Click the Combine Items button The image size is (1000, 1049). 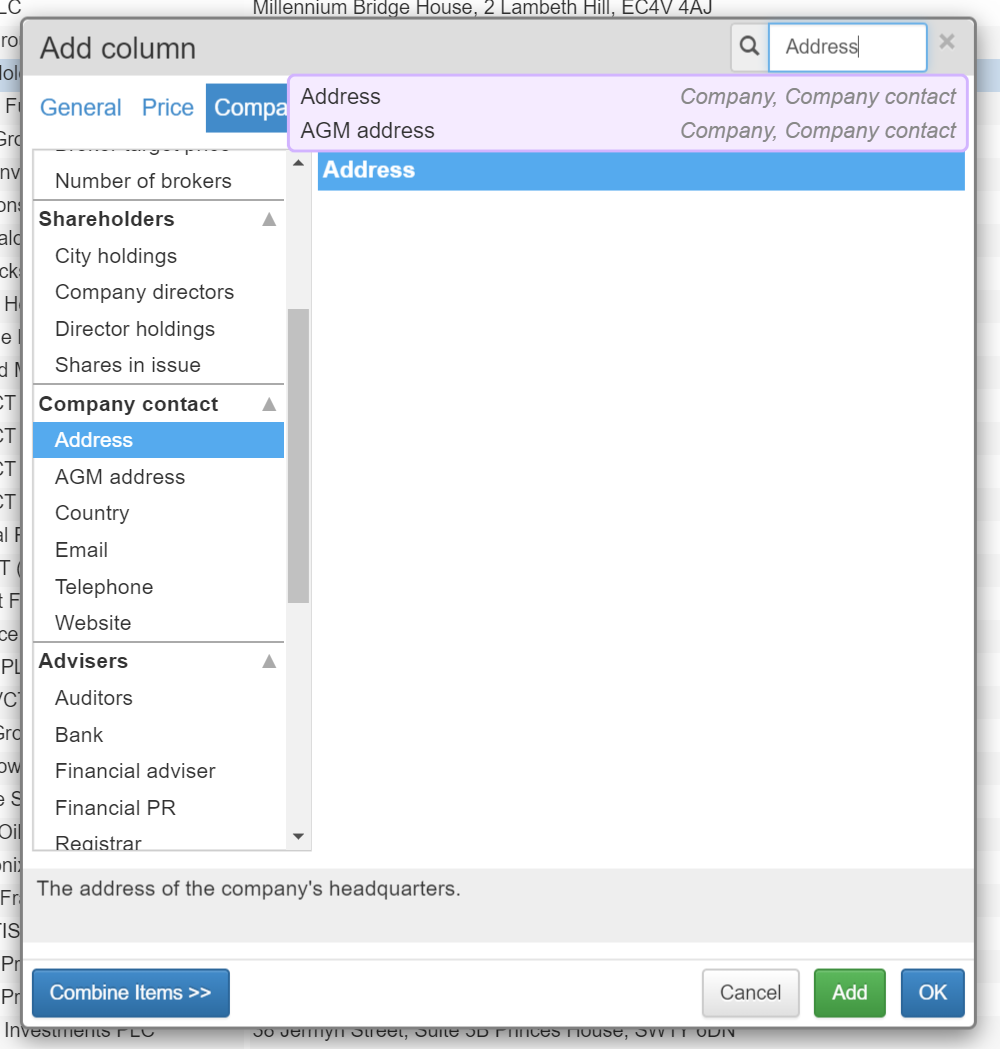click(130, 993)
